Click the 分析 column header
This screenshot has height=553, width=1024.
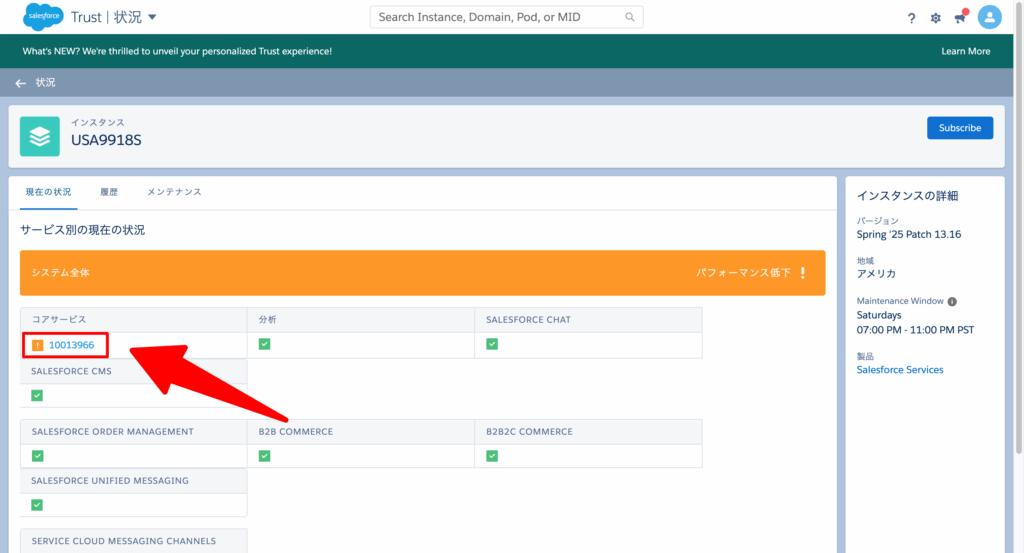tap(268, 319)
